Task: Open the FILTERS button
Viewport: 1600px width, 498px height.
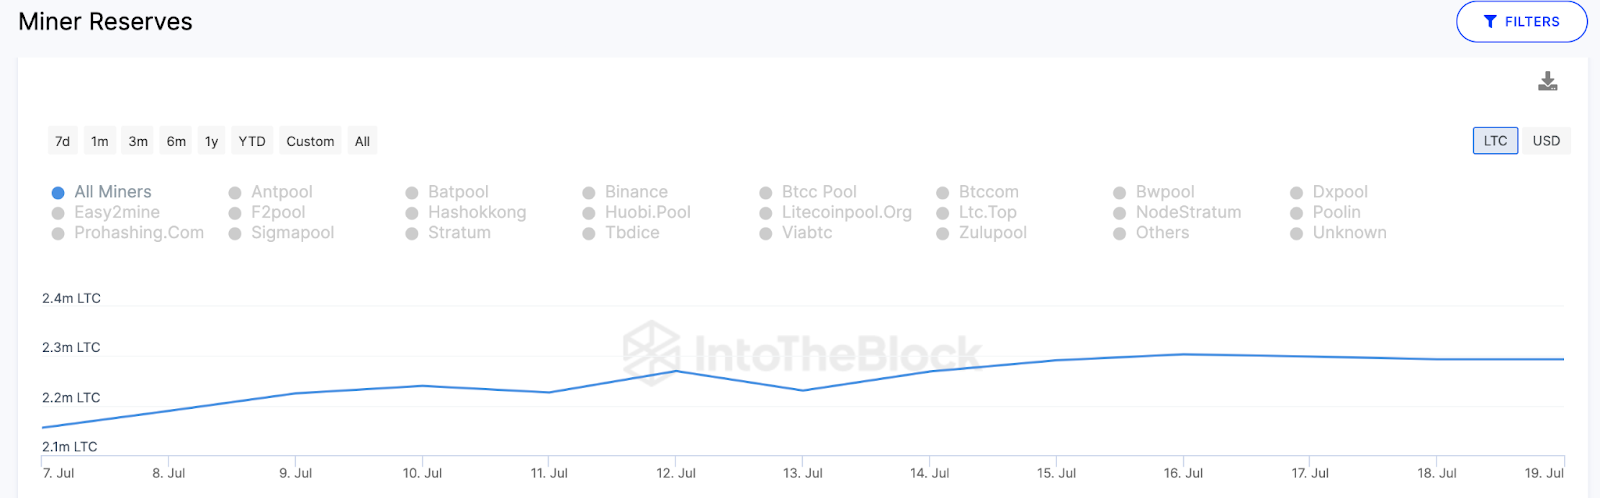Action: pyautogui.click(x=1521, y=22)
